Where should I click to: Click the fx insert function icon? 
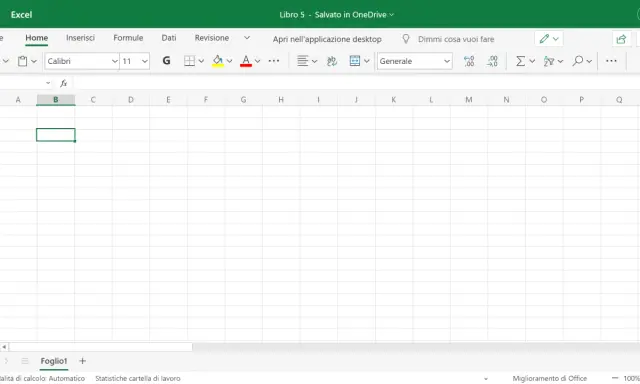tap(64, 83)
